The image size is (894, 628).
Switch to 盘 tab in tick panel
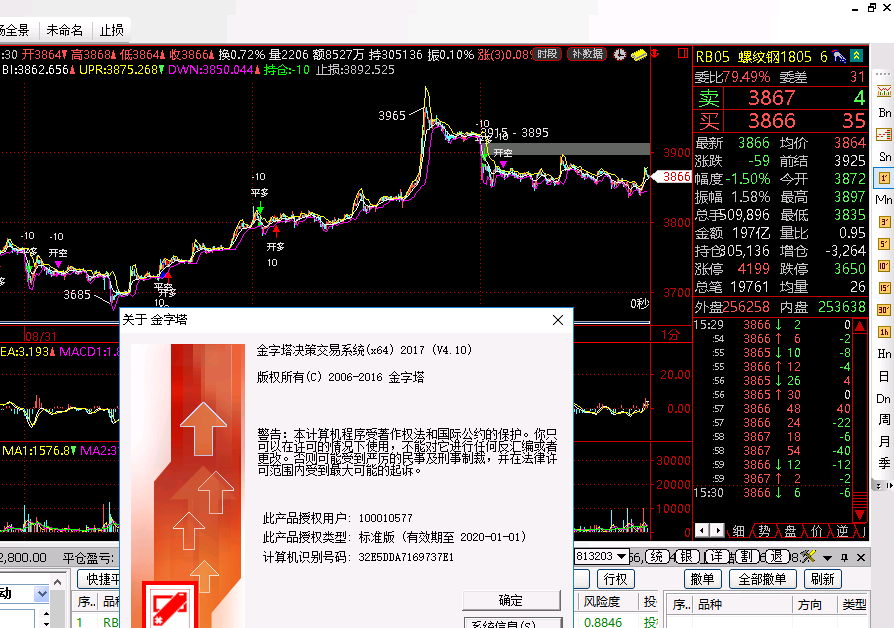point(790,532)
